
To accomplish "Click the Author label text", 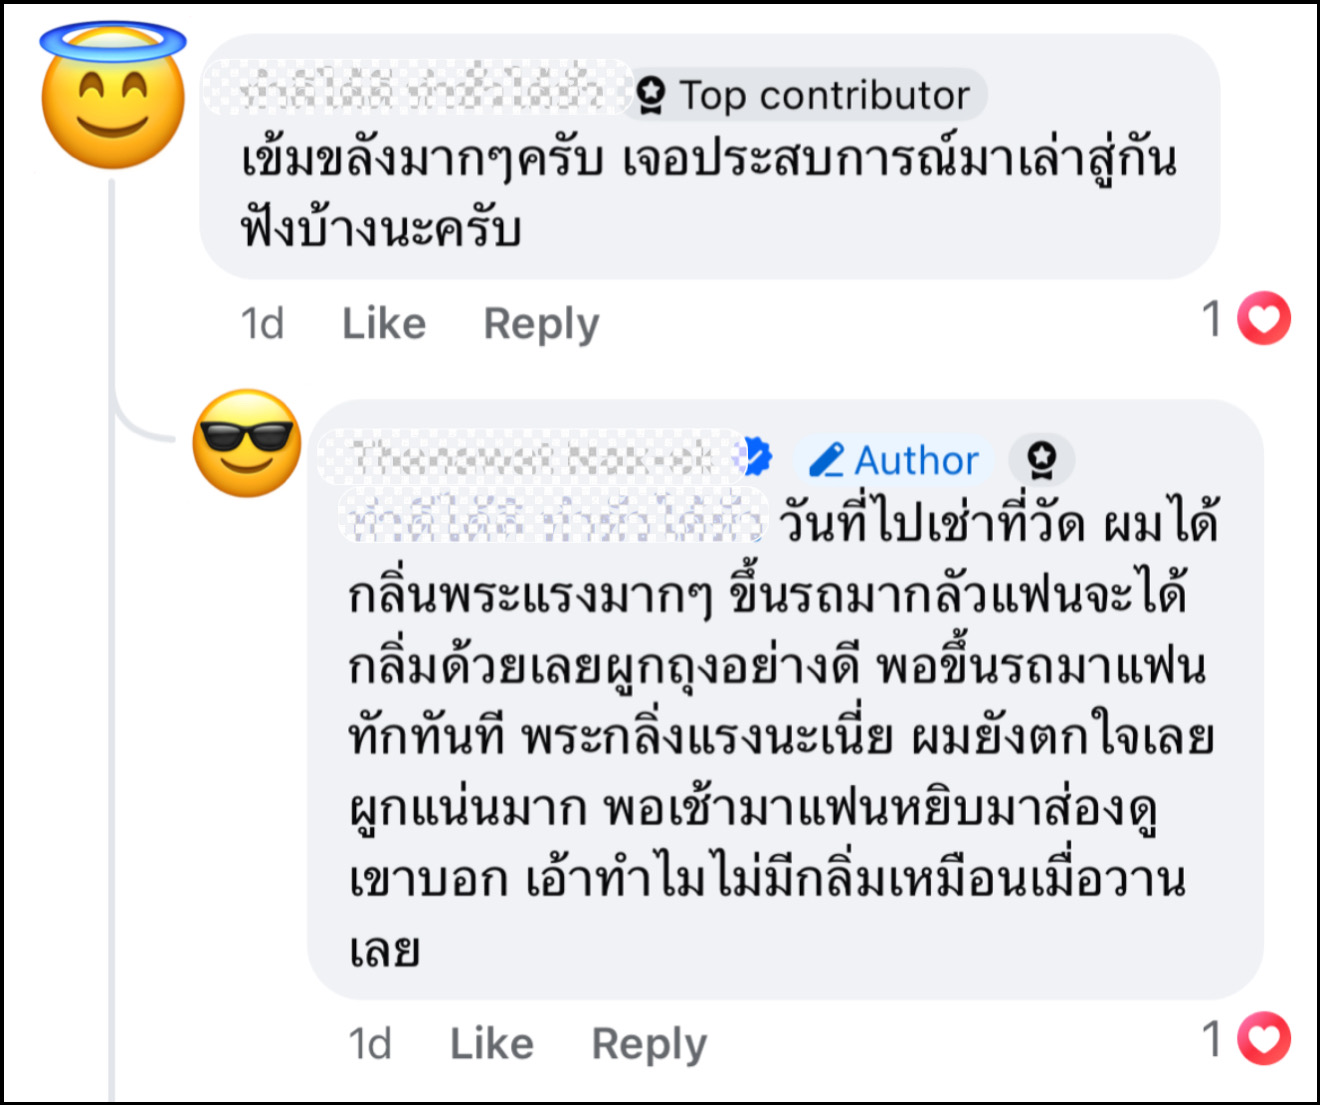I will click(x=916, y=461).
